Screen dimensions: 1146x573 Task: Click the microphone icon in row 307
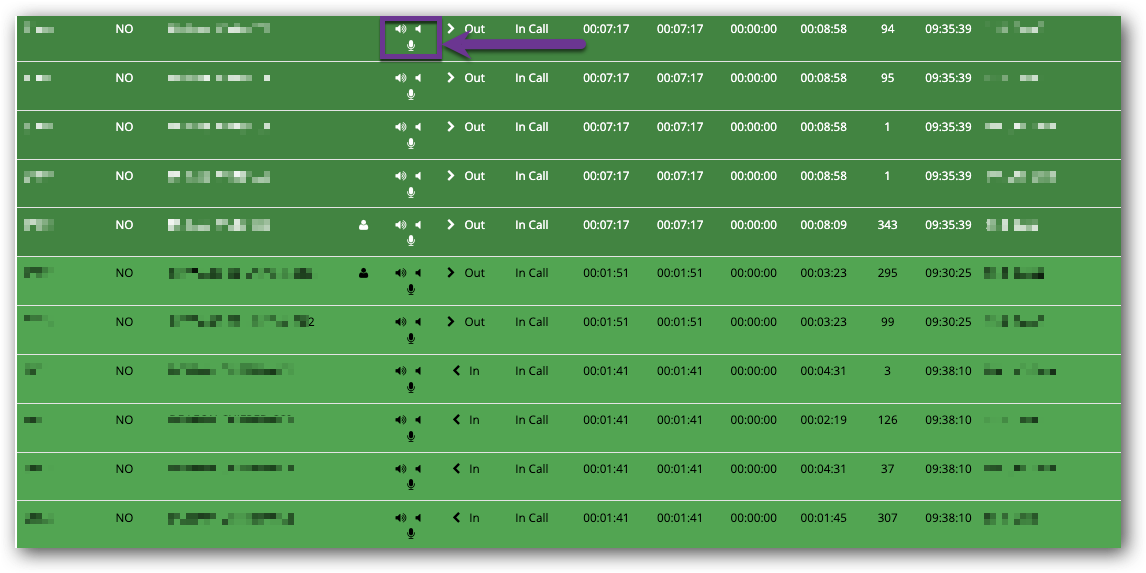(x=411, y=534)
